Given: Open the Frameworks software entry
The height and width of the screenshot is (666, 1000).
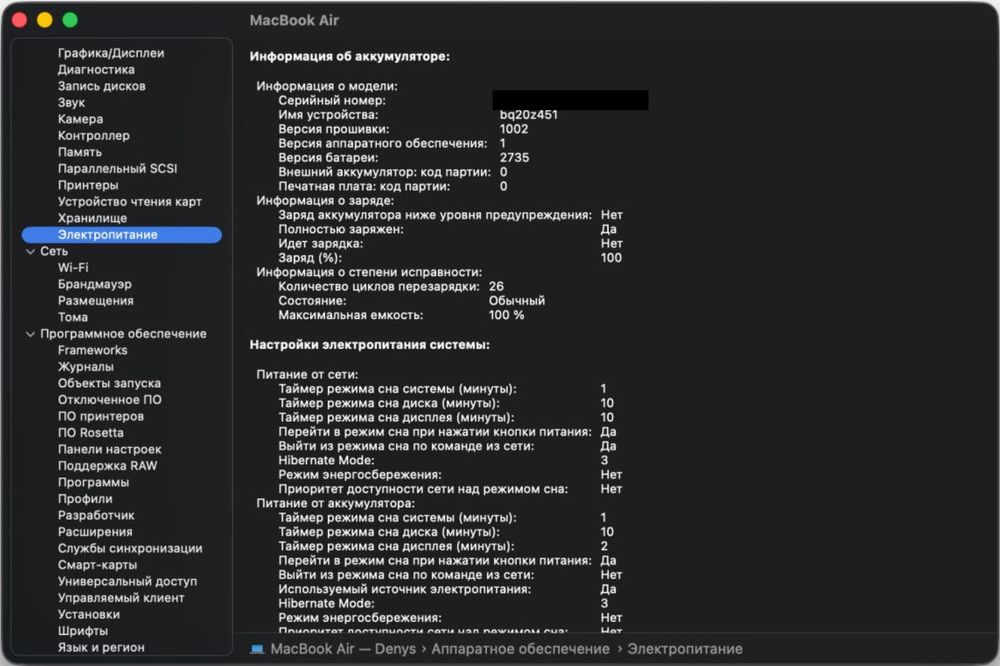Looking at the screenshot, I should pyautogui.click(x=93, y=350).
